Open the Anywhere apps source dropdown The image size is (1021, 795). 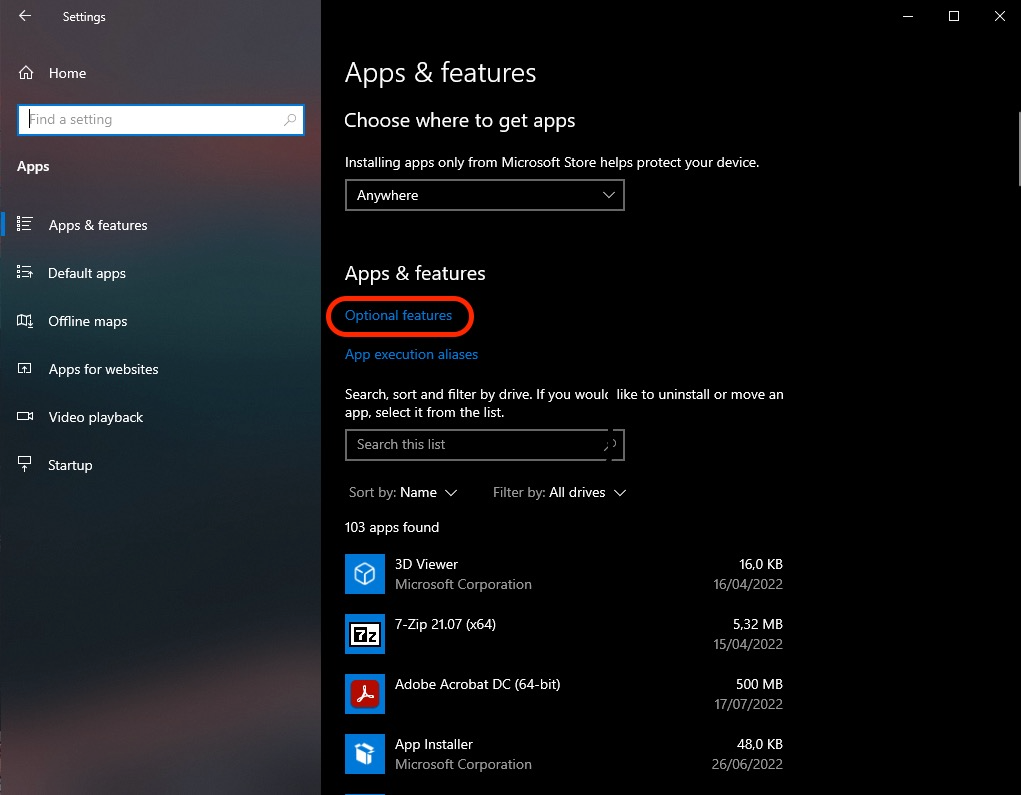(x=484, y=195)
